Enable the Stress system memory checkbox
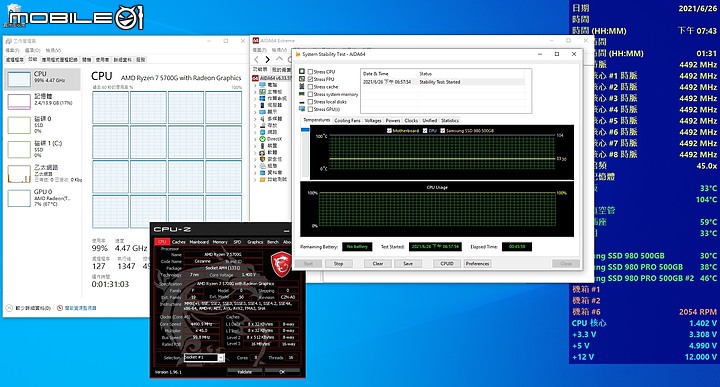 pyautogui.click(x=310, y=94)
